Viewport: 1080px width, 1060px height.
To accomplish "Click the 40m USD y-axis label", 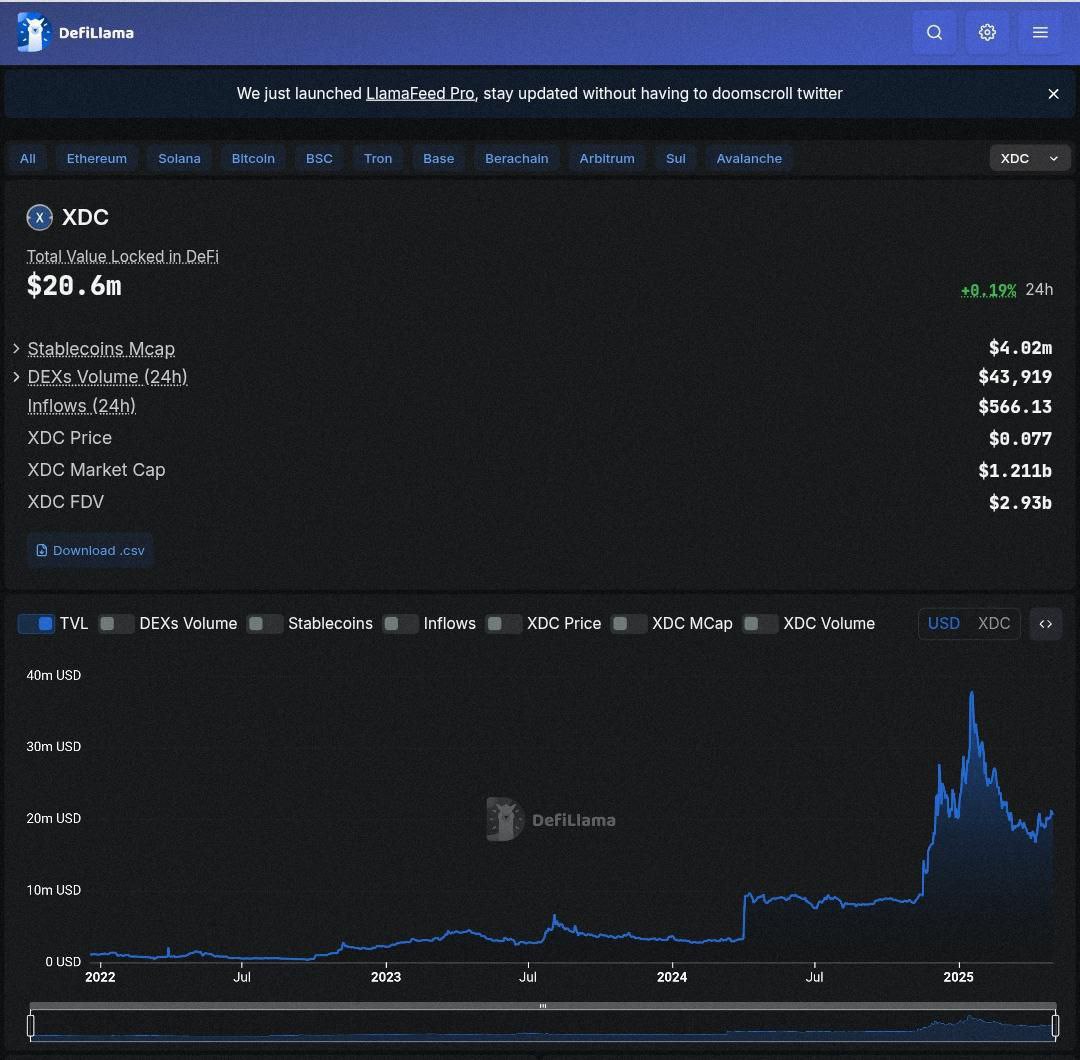I will pos(54,676).
